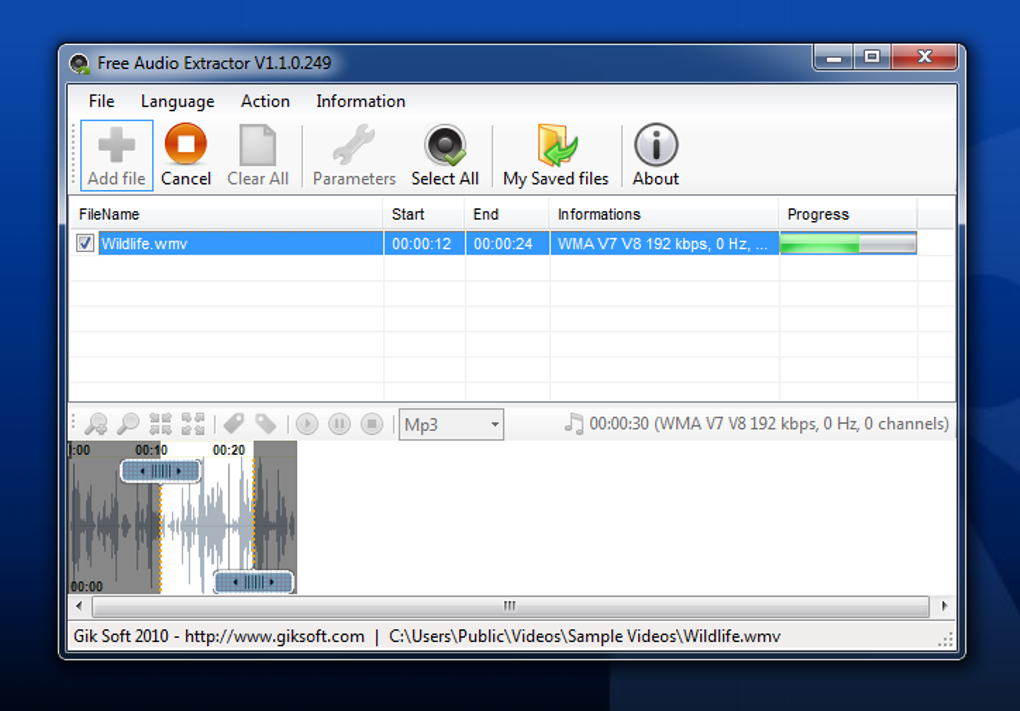
Task: Click the Clear All page icon
Action: click(258, 144)
